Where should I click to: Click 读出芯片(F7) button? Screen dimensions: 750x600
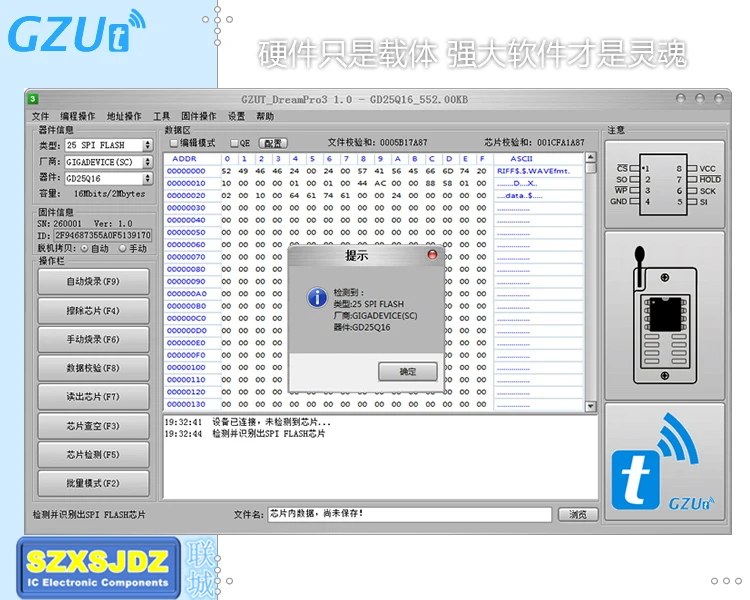[93, 397]
